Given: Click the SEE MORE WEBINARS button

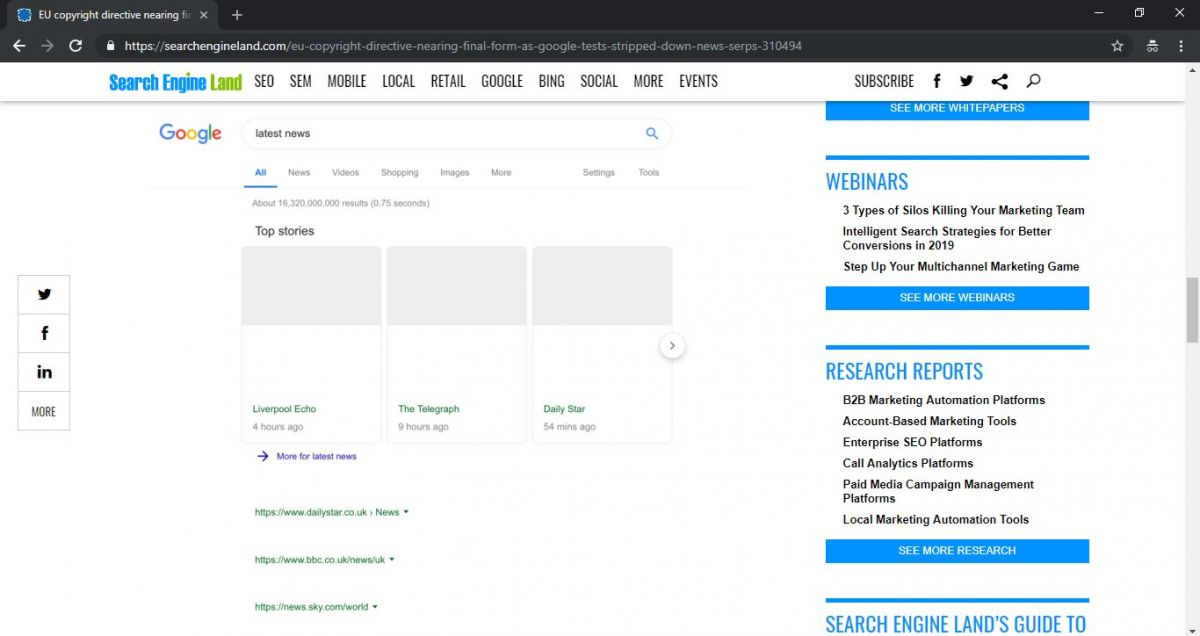Looking at the screenshot, I should pyautogui.click(x=956, y=298).
